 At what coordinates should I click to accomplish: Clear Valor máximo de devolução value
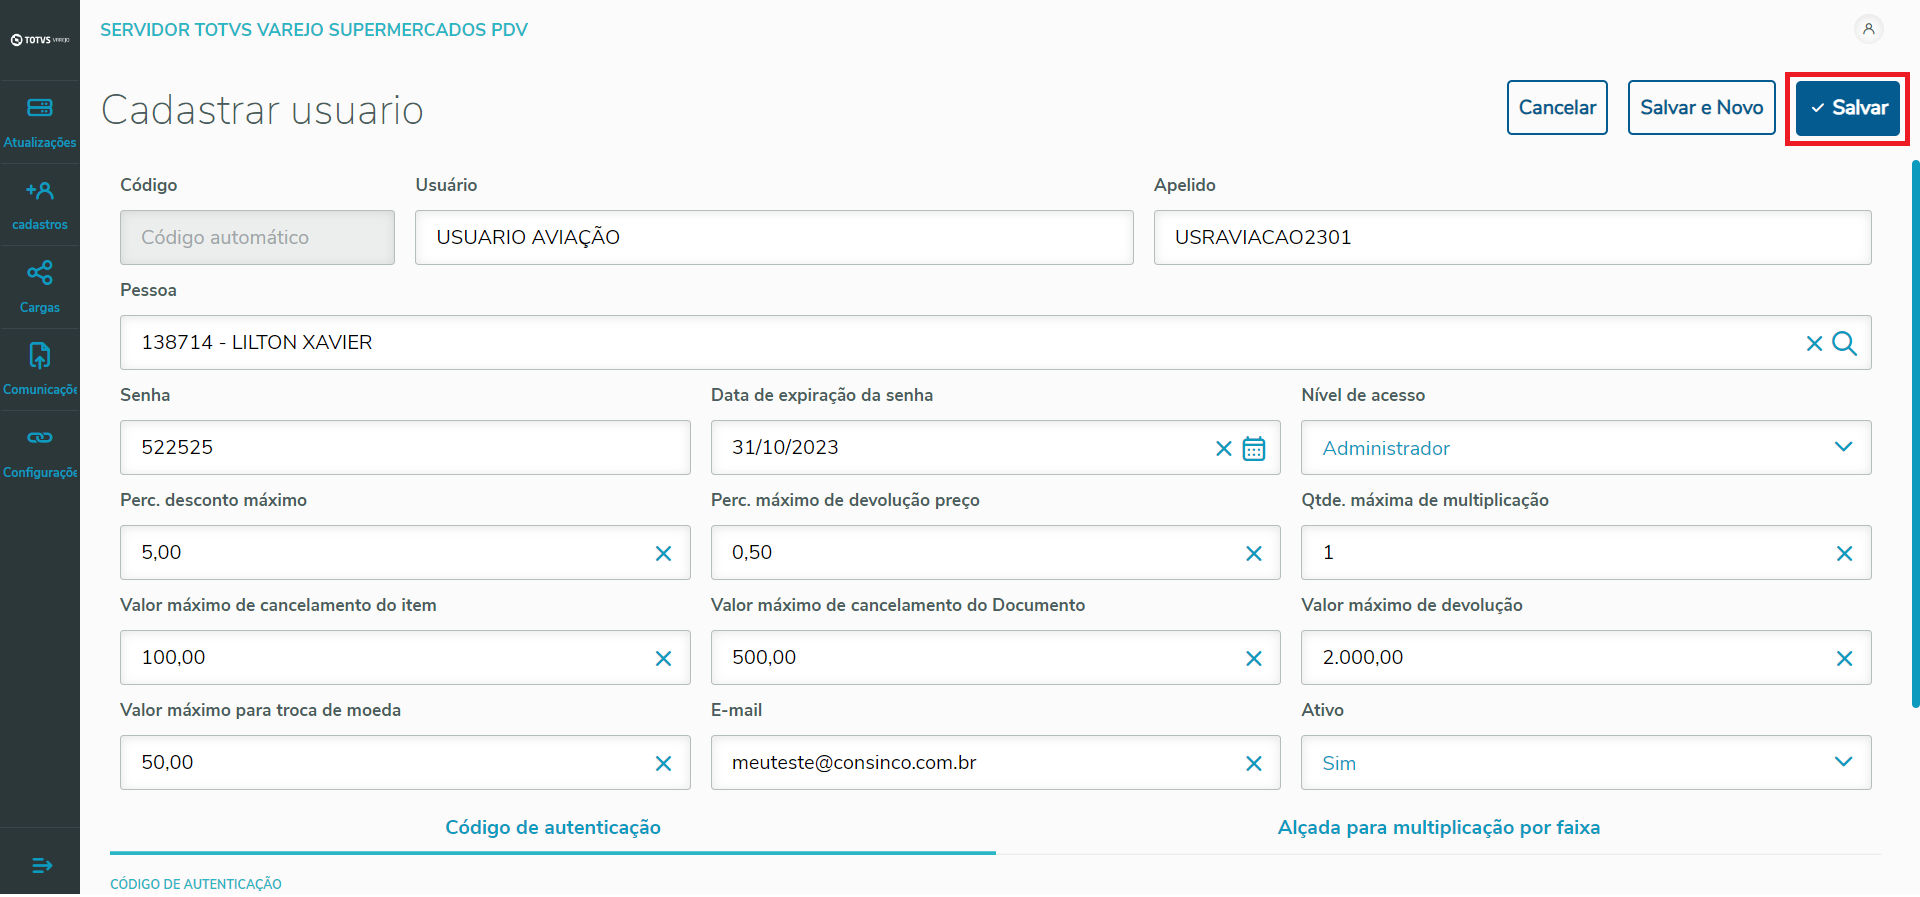point(1845,658)
